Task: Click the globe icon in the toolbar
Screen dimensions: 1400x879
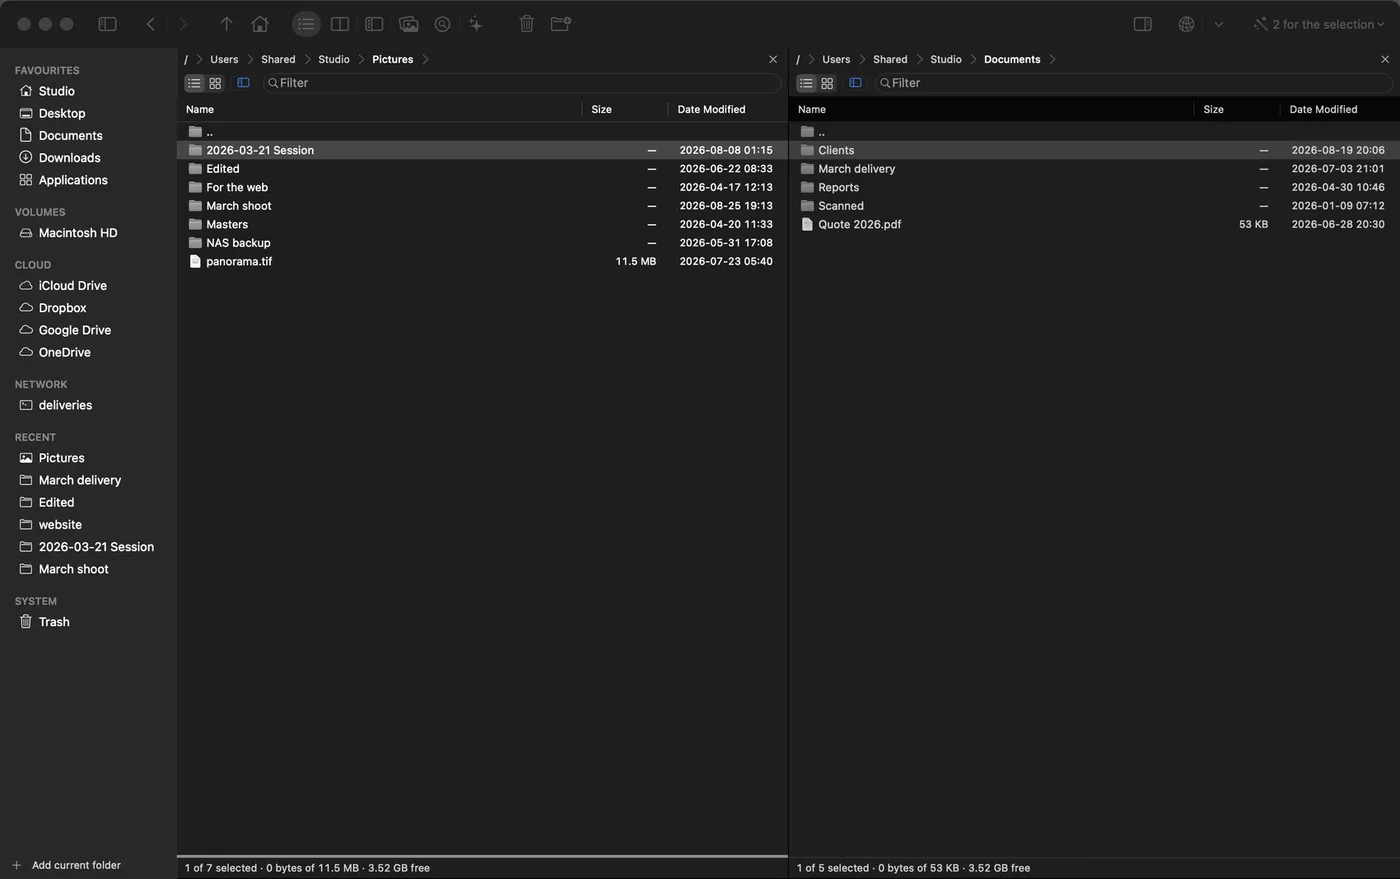Action: 1186,24
